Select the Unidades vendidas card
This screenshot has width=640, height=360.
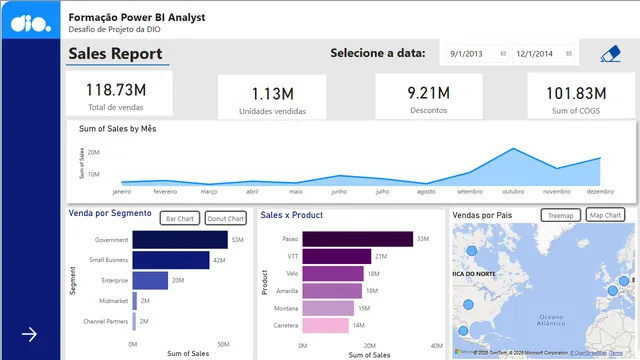coord(272,97)
